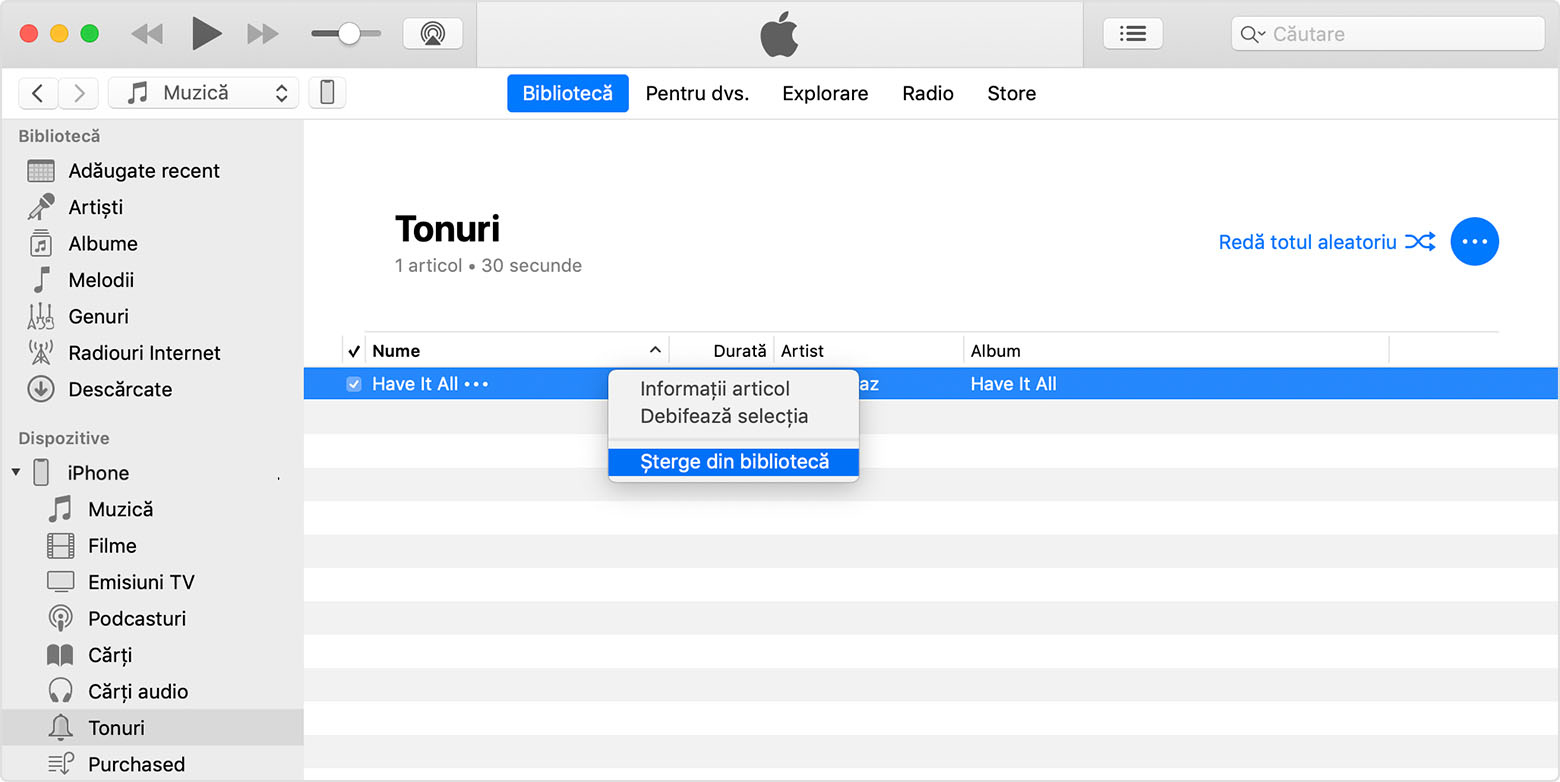Click the Artiști microphone icon

click(41, 207)
